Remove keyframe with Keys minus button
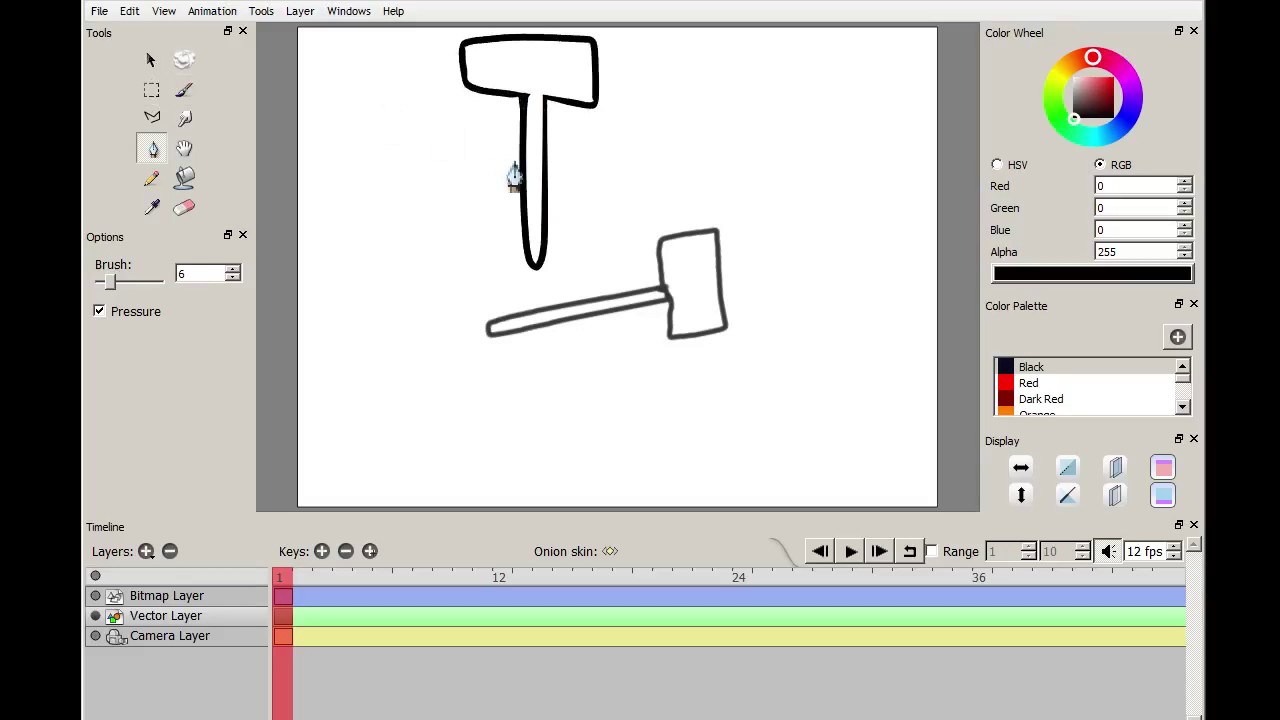Screen dimensions: 1280x720 coord(346,551)
